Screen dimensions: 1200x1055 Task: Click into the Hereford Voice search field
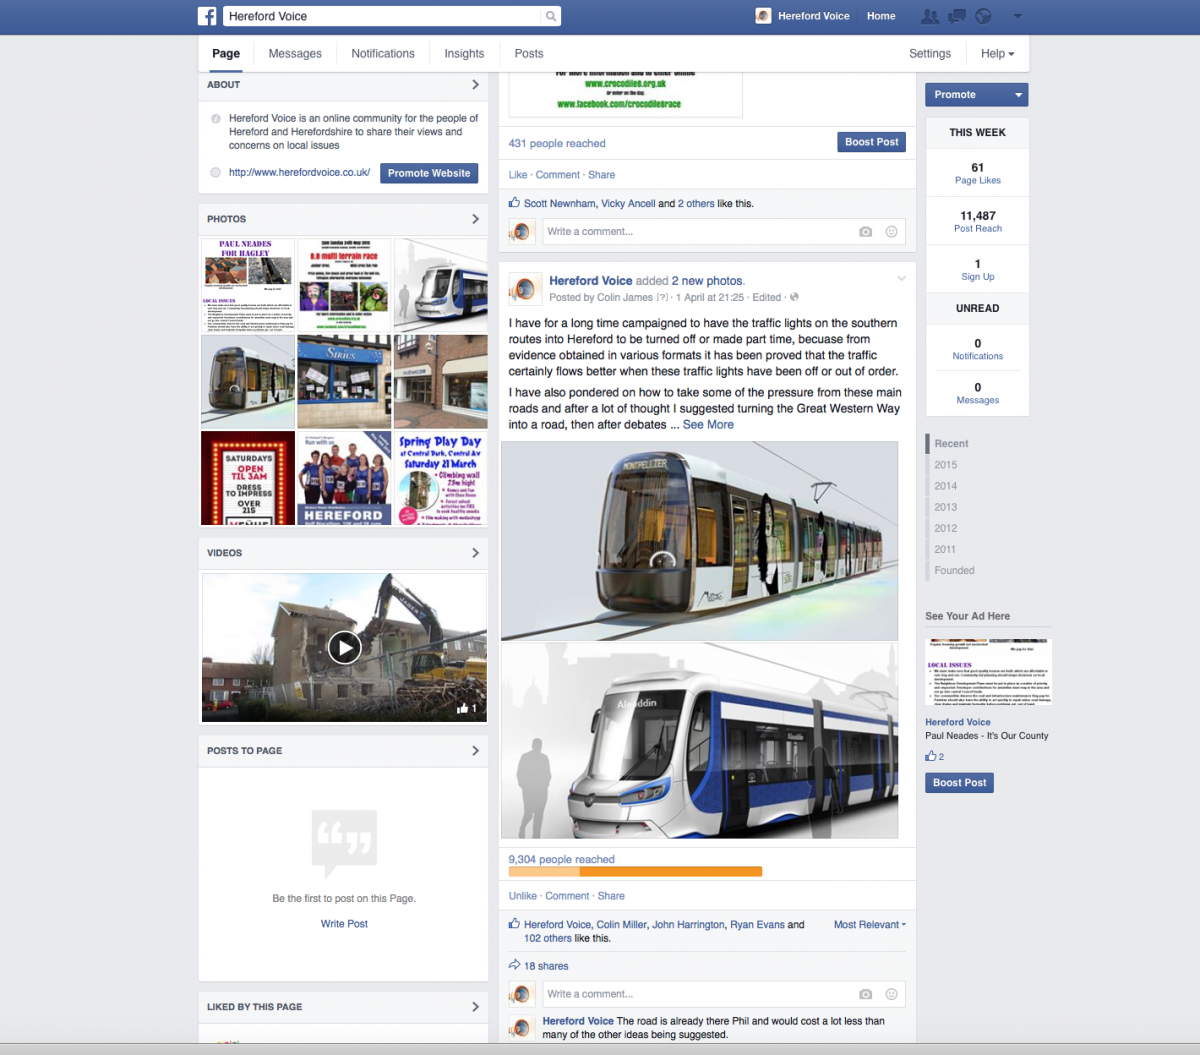[383, 16]
